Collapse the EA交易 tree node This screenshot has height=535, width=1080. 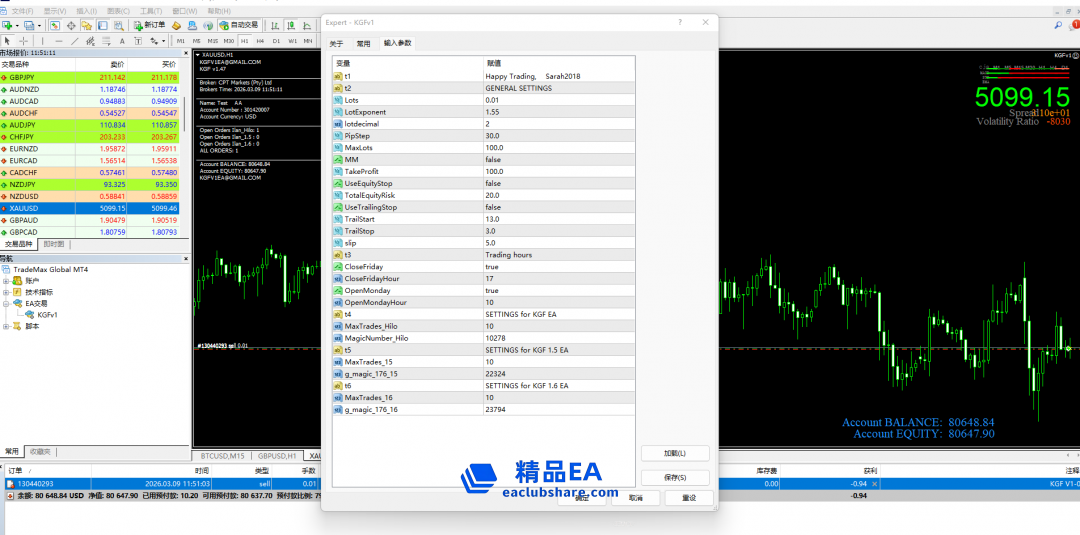tap(6, 303)
